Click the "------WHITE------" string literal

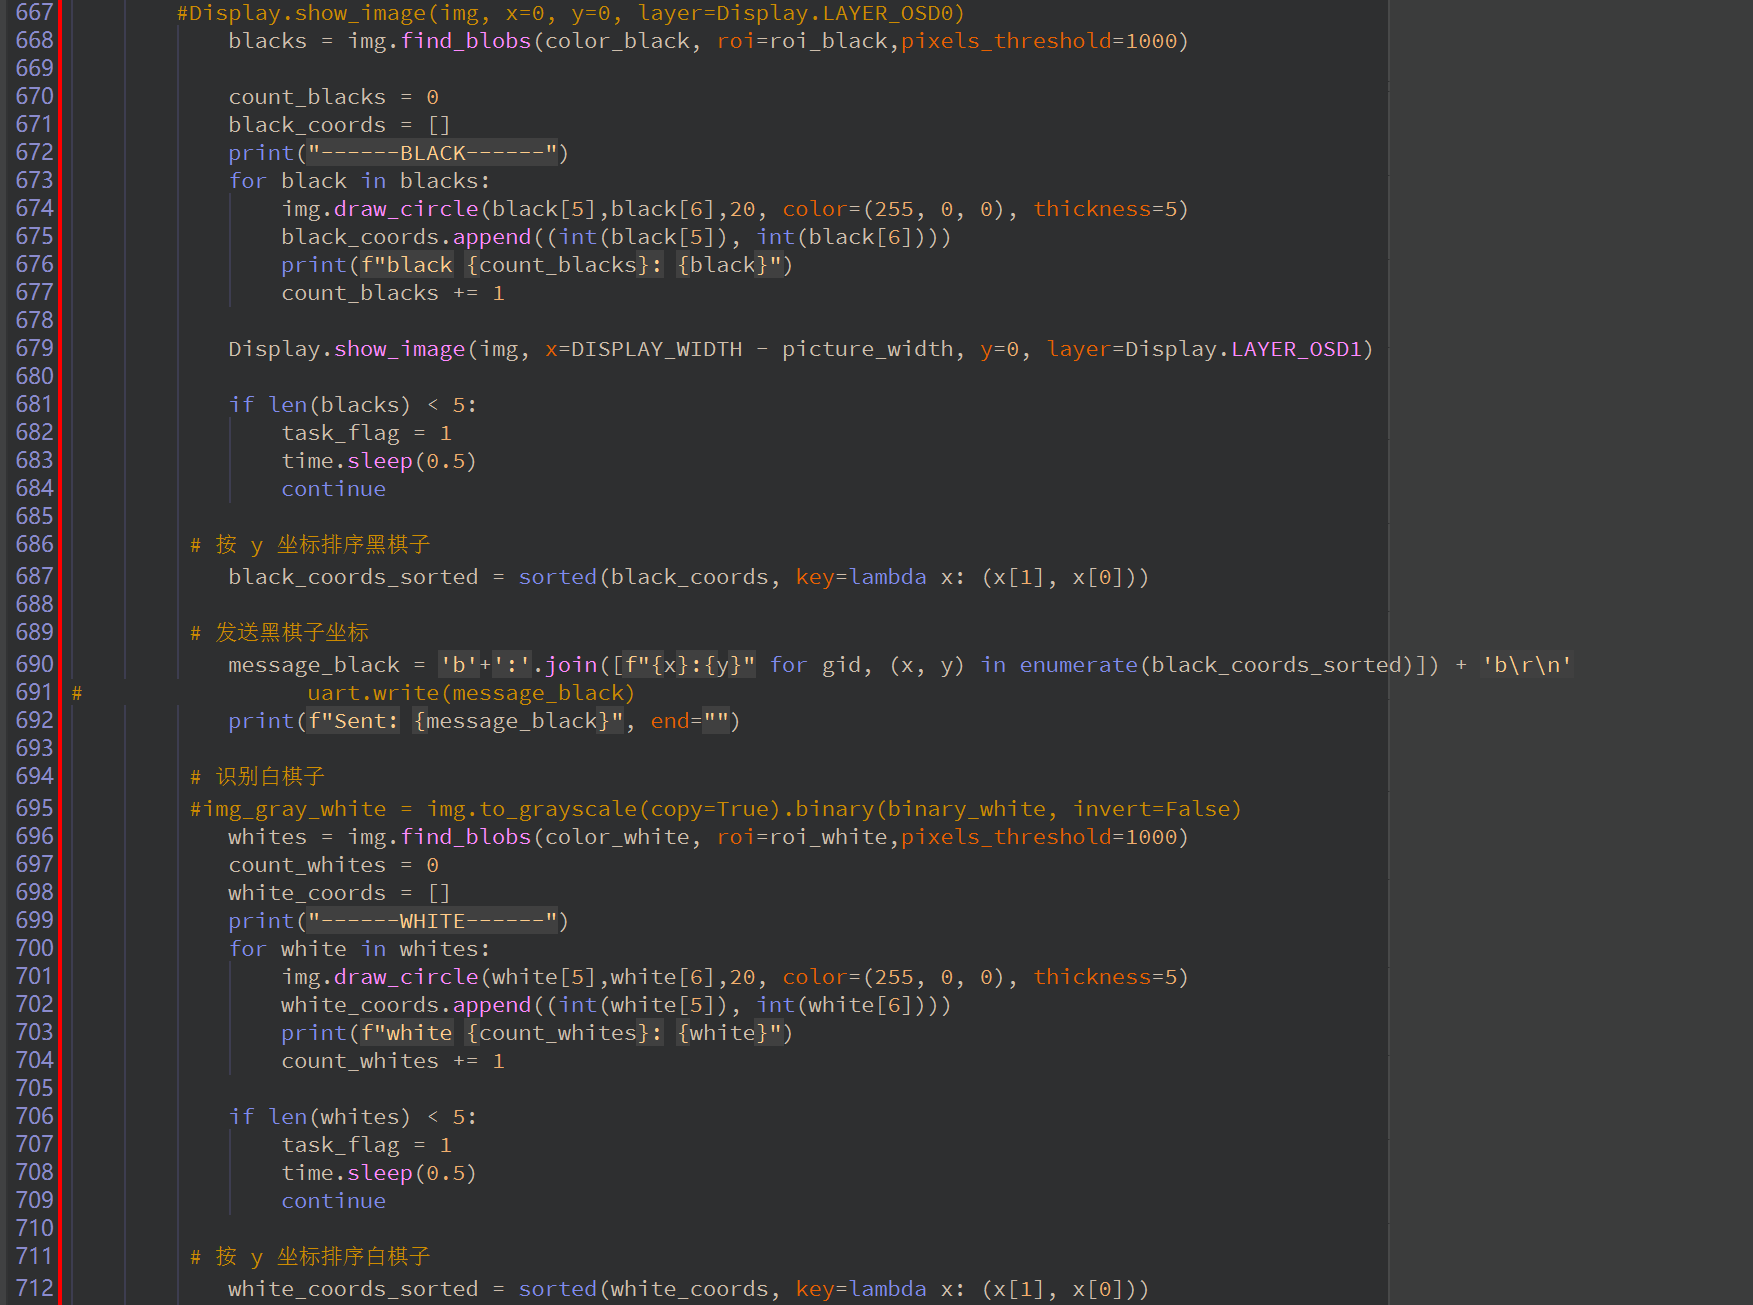[x=432, y=921]
